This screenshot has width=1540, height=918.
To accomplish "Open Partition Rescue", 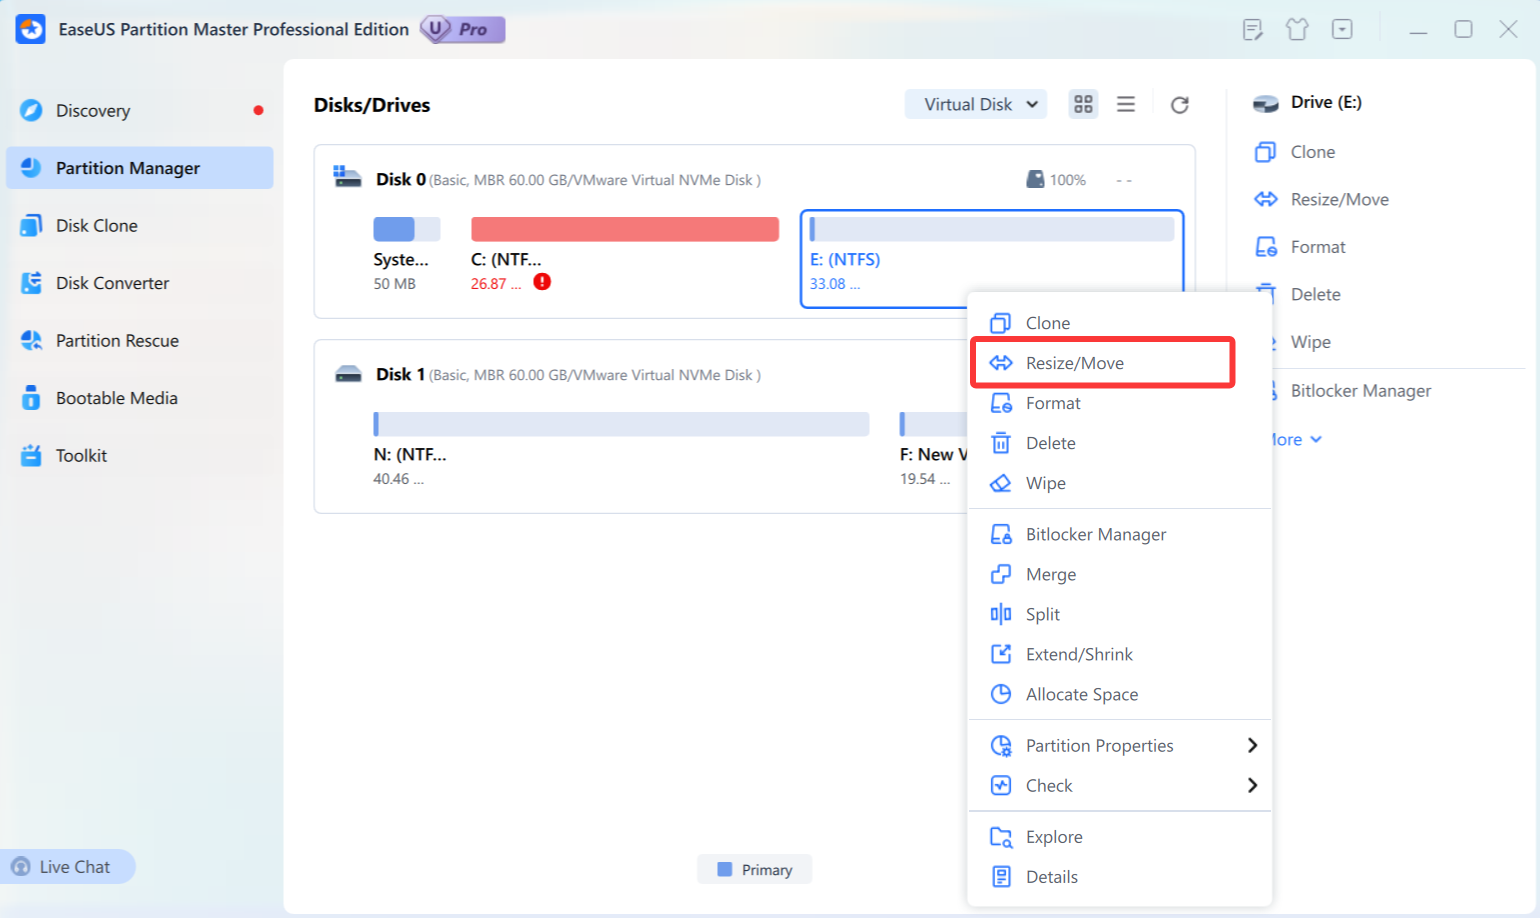I will click(x=140, y=340).
